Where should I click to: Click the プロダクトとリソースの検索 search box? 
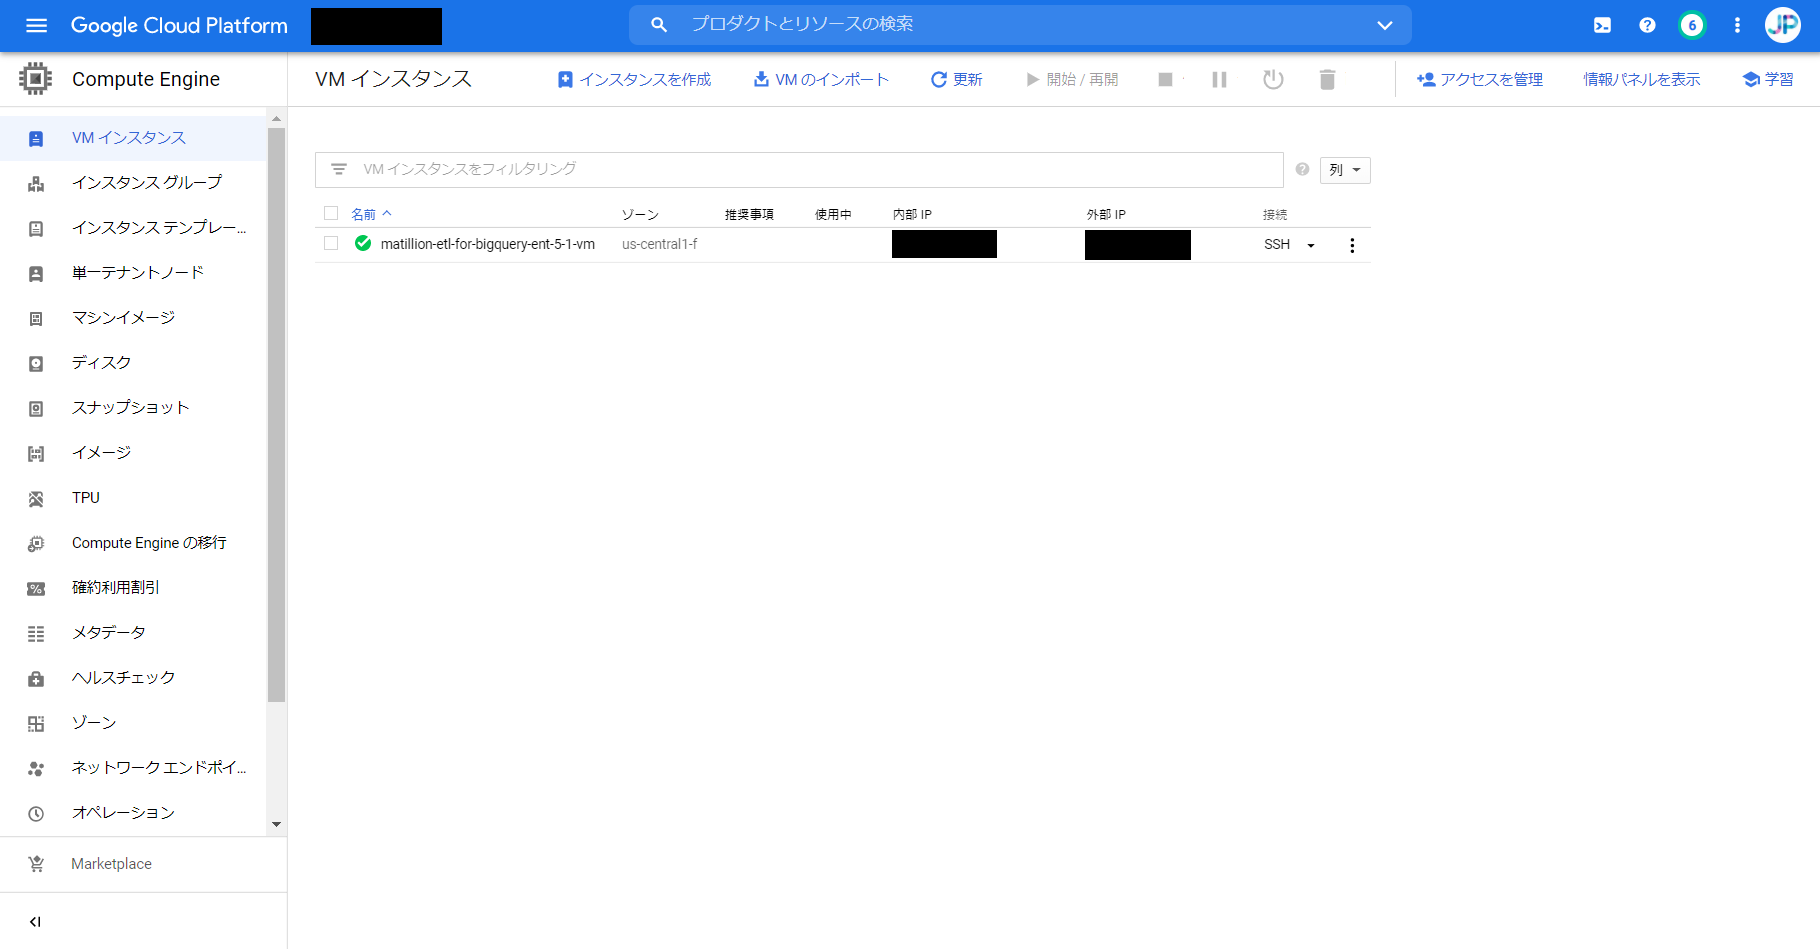(x=1020, y=25)
